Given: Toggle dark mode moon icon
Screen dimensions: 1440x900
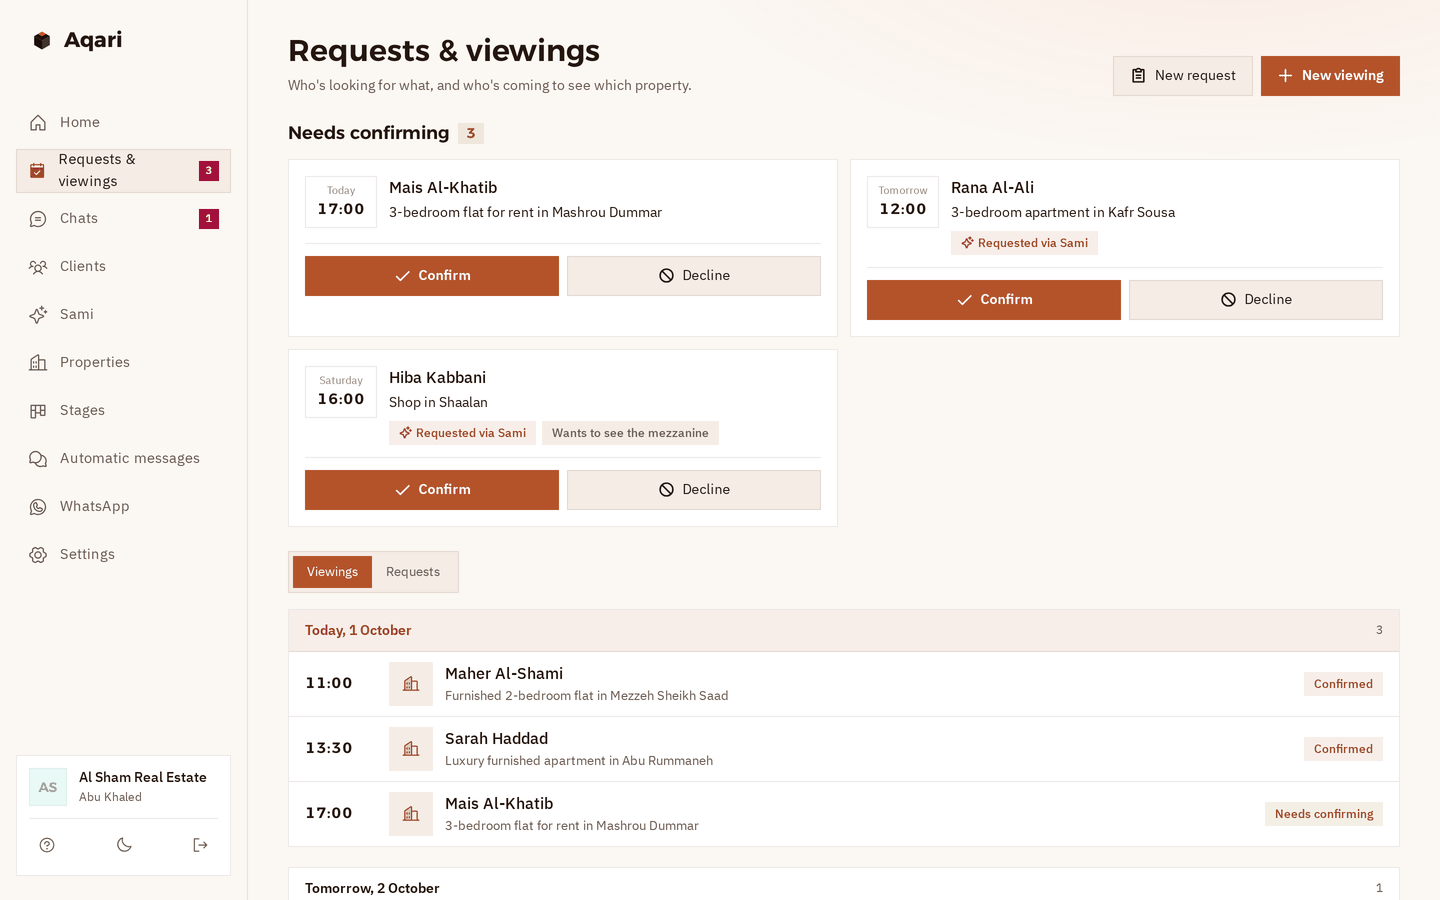Looking at the screenshot, I should click(124, 845).
